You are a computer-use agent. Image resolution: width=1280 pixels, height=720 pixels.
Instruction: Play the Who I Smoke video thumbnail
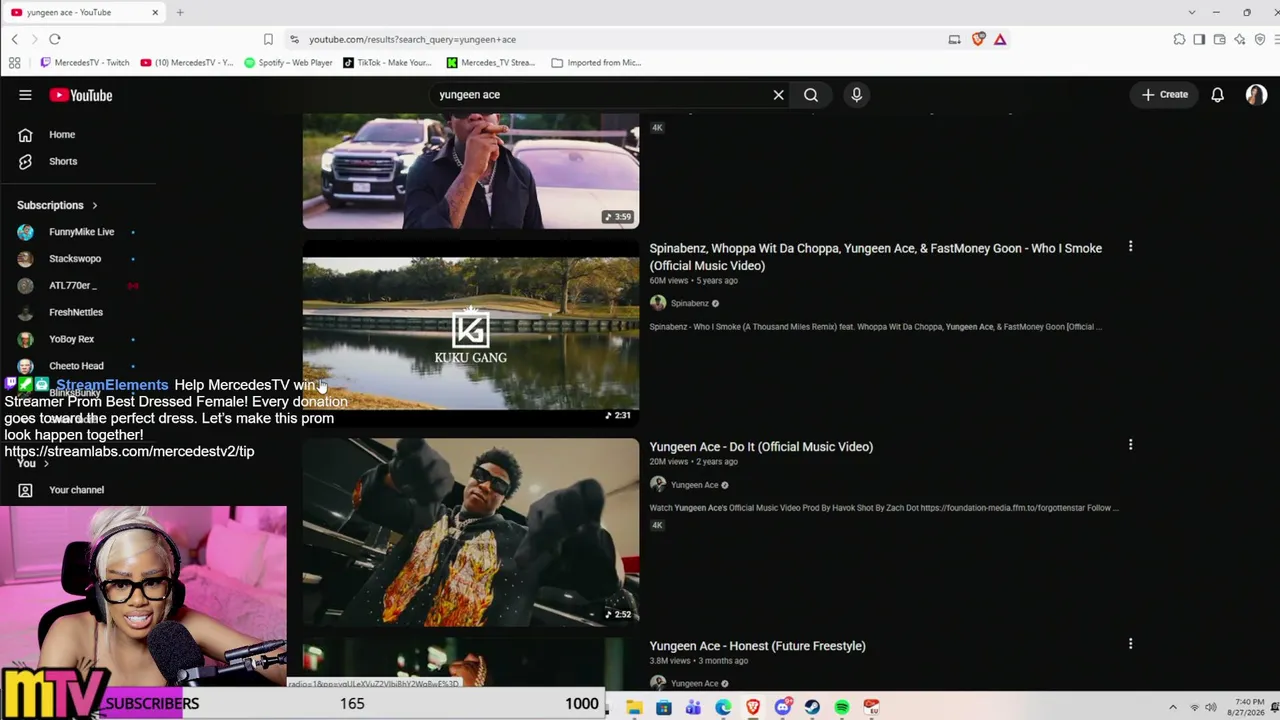470,333
